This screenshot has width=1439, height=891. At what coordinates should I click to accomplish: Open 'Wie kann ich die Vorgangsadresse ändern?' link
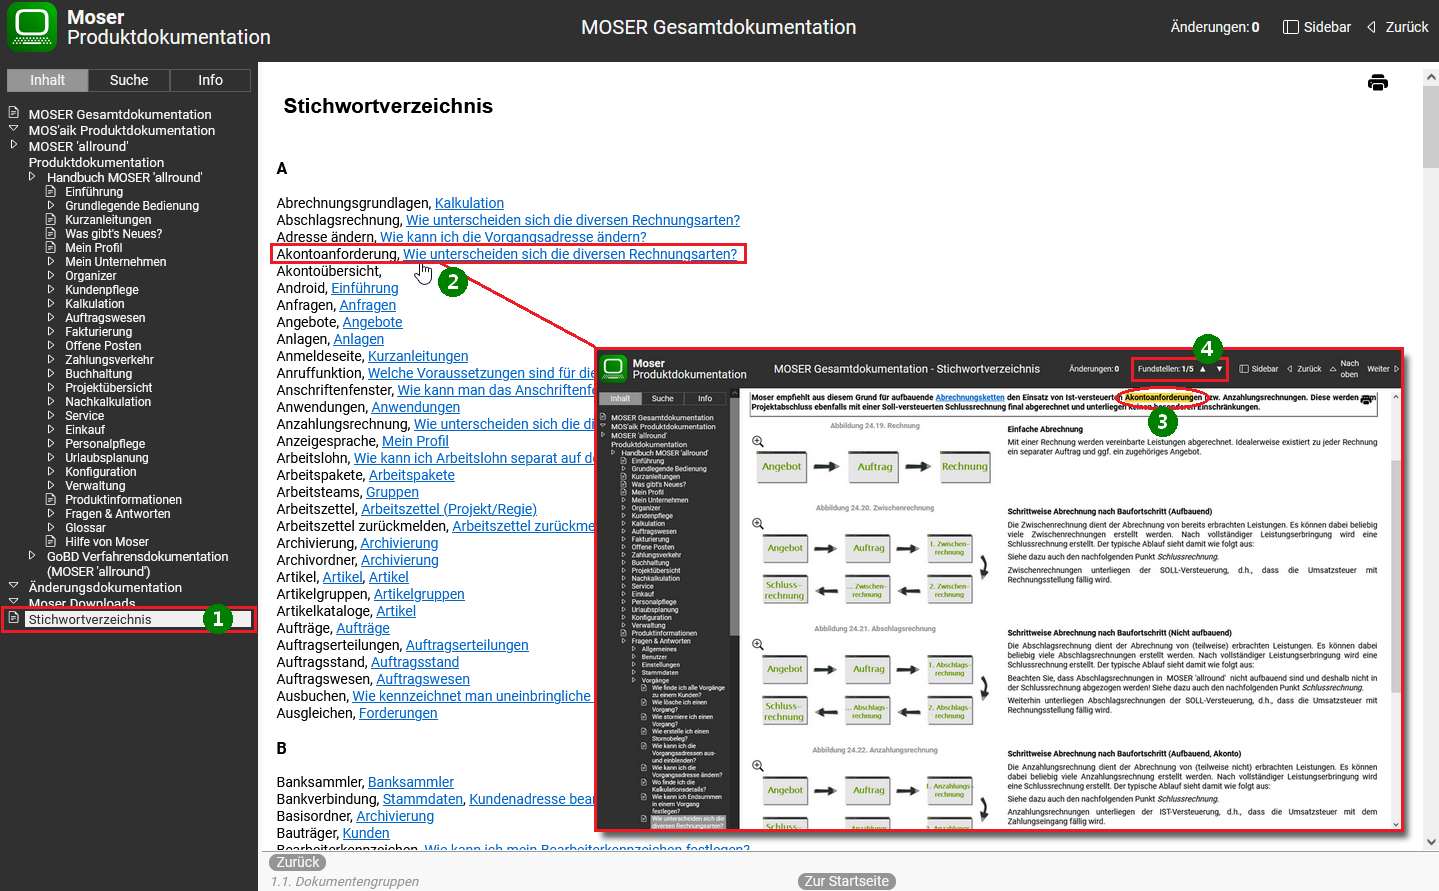(x=513, y=237)
